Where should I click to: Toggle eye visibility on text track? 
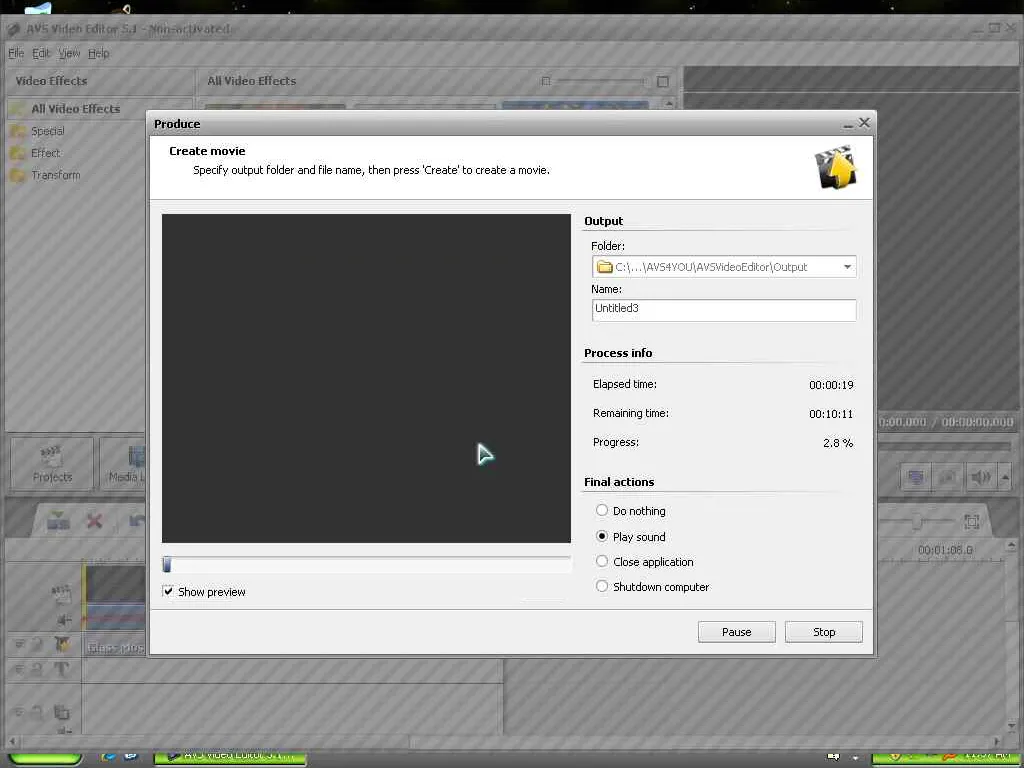[19, 669]
